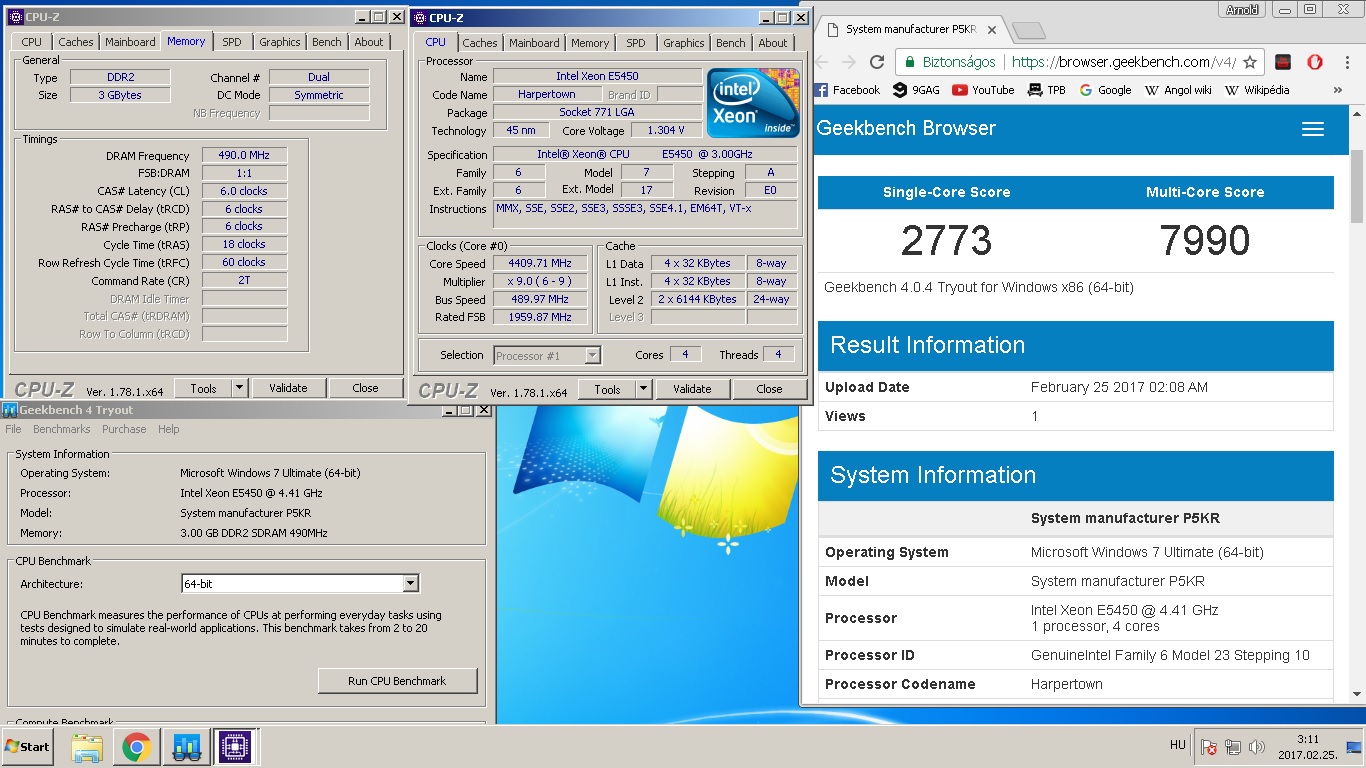Open Graphics tab in right CPU-Z window

tap(684, 43)
